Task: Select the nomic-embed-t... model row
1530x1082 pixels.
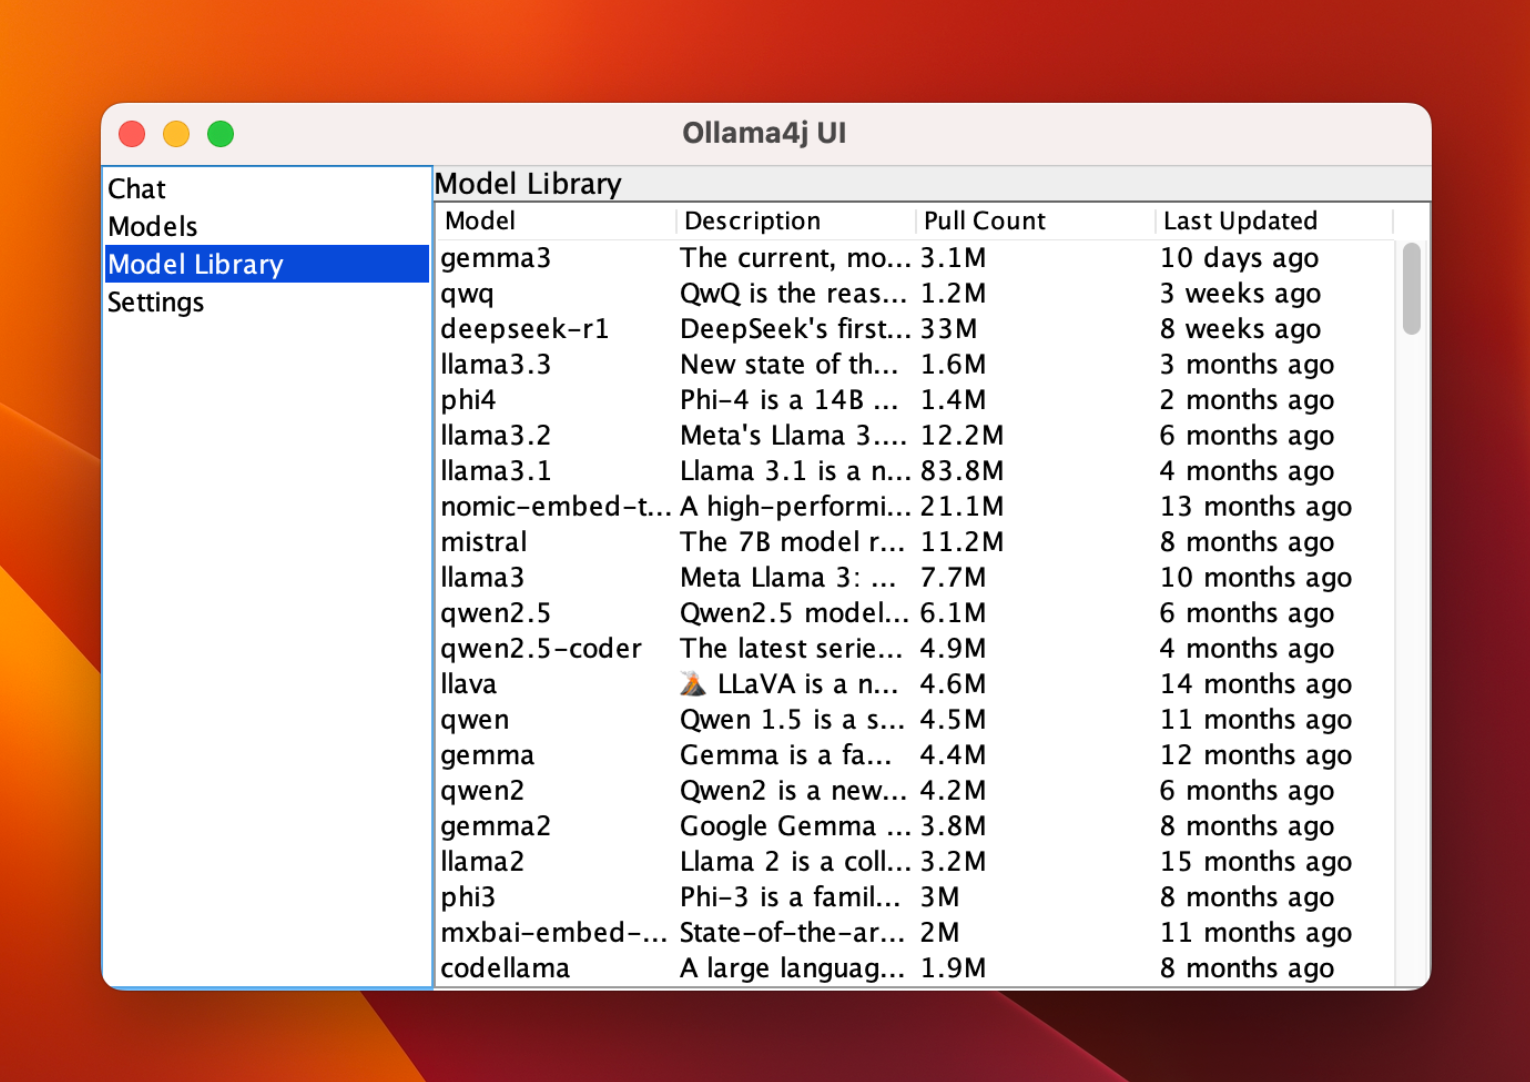Action: click(x=555, y=507)
